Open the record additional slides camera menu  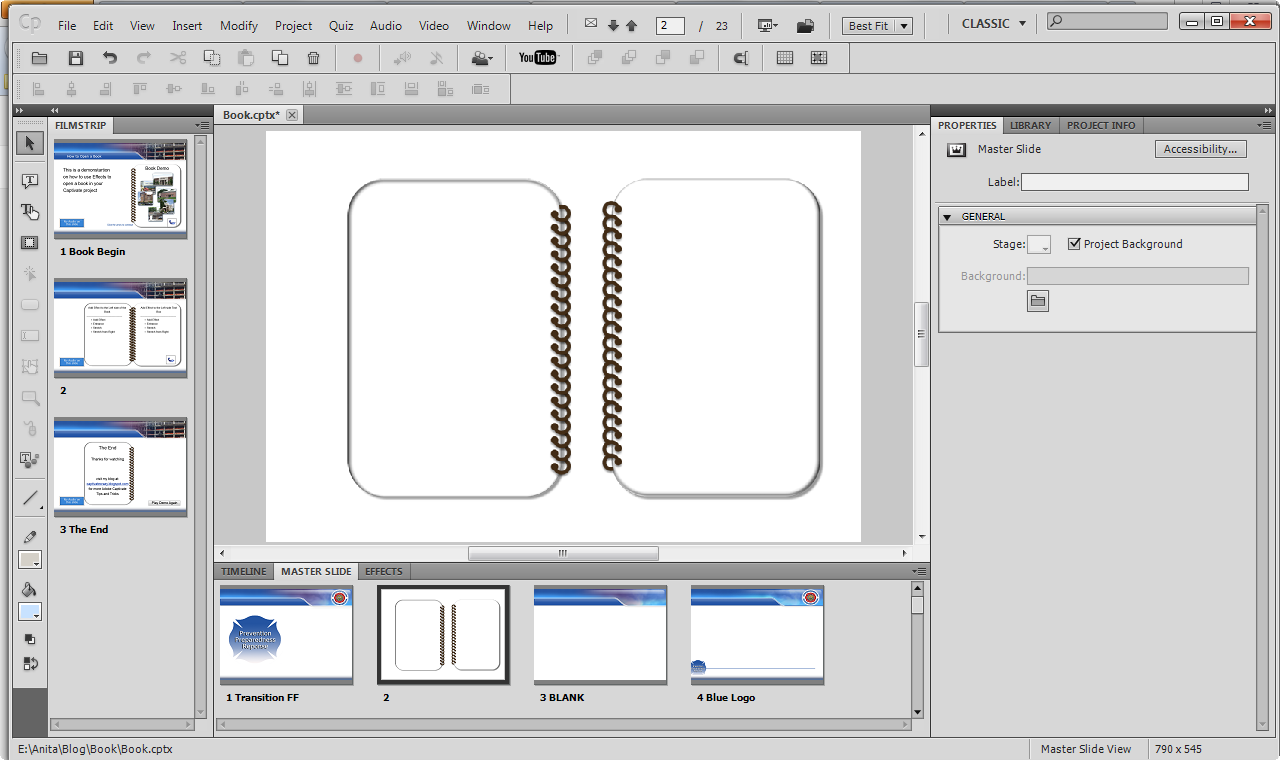pyautogui.click(x=482, y=58)
